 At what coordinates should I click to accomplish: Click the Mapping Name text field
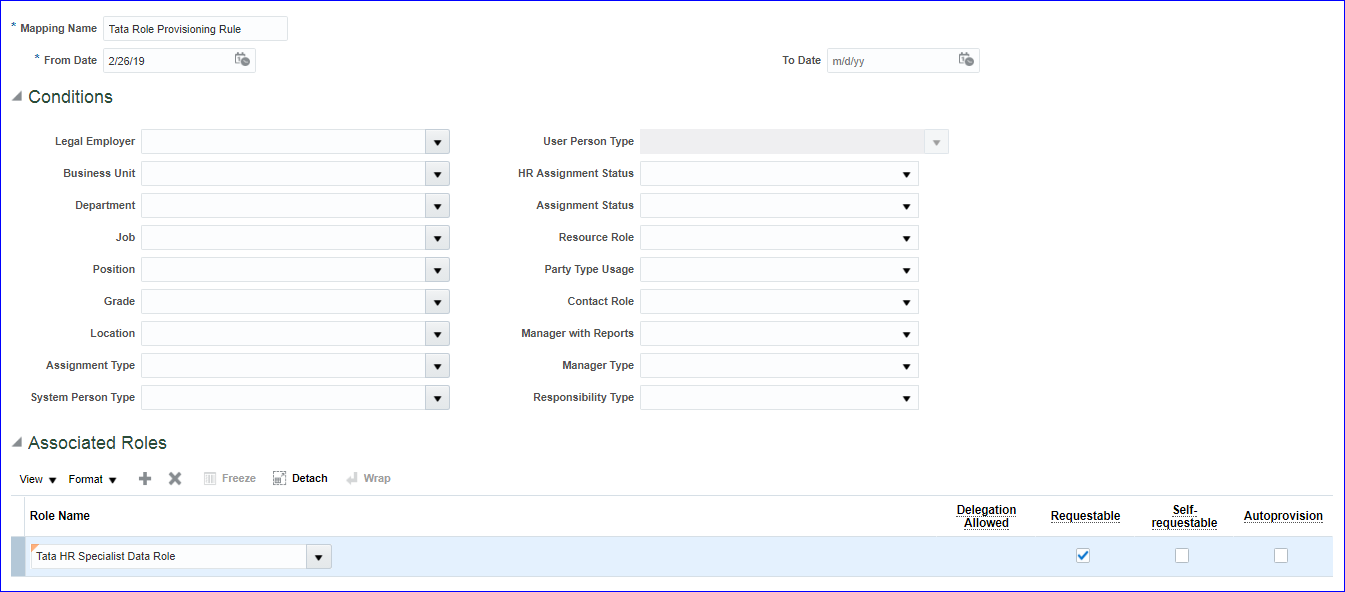(195, 29)
